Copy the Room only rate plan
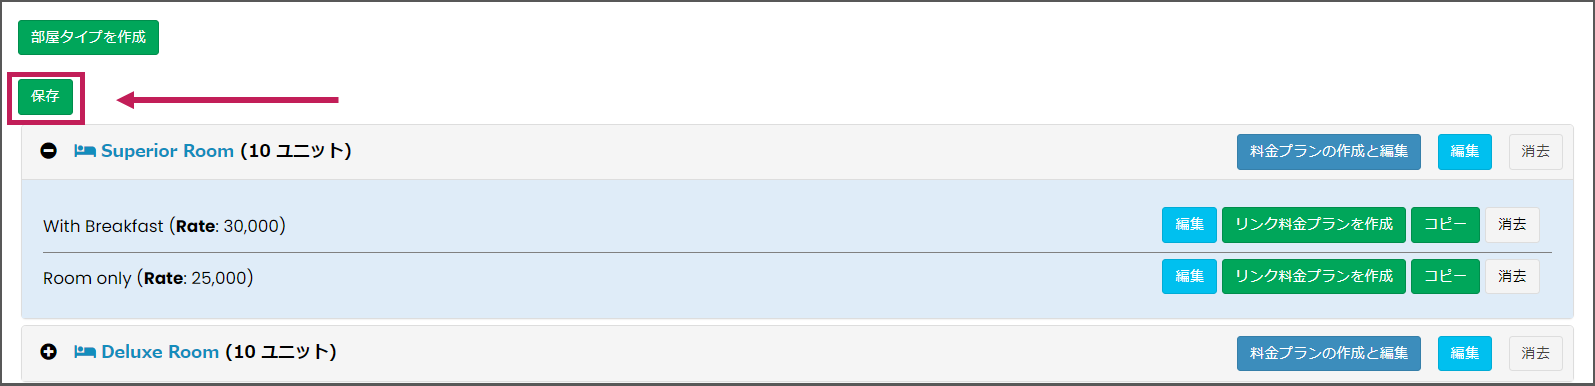Viewport: 1595px width, 386px height. 1445,277
